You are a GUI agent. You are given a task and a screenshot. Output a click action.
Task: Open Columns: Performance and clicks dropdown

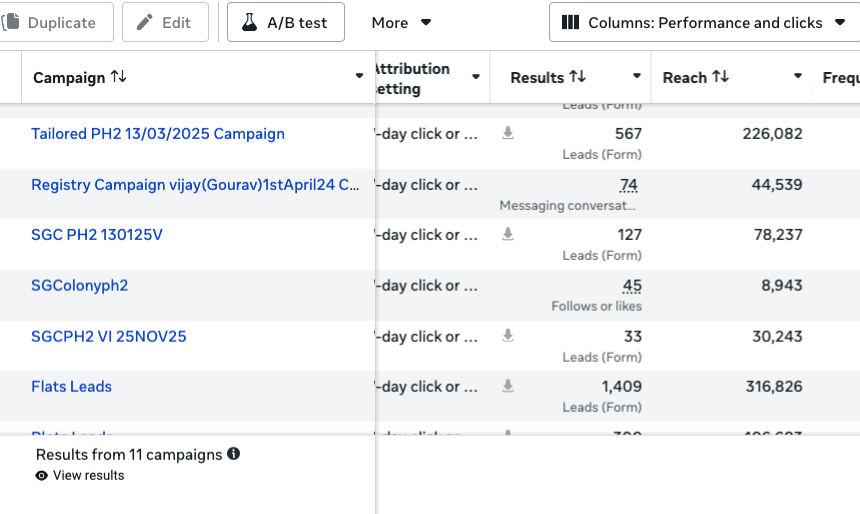tap(703, 22)
